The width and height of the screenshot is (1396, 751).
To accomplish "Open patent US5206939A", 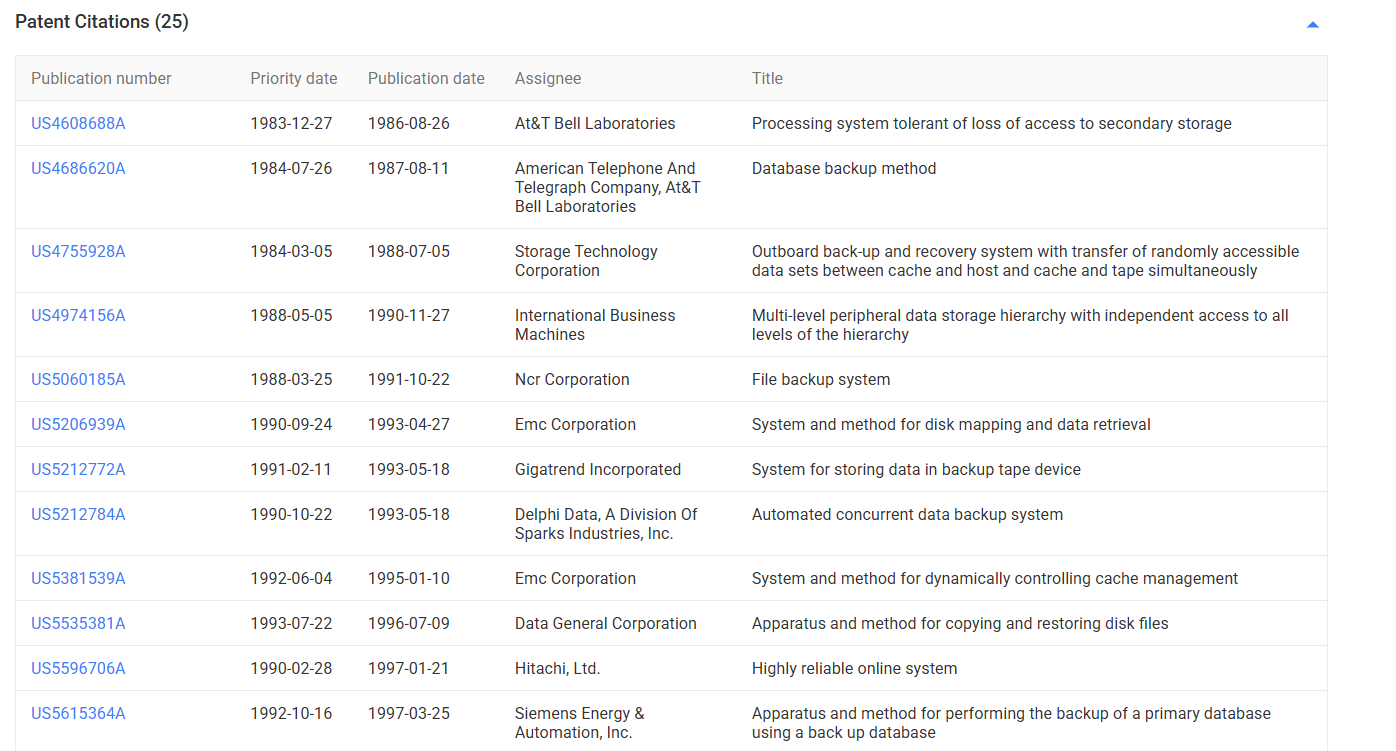I will coord(78,424).
